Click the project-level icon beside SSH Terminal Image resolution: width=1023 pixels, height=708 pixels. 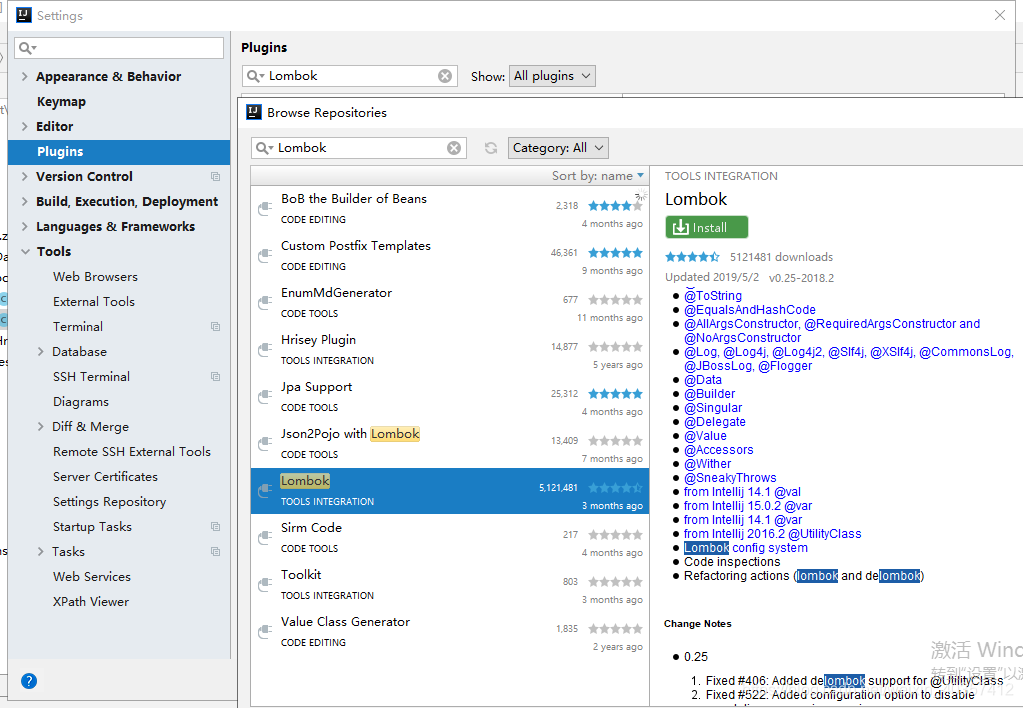[215, 377]
